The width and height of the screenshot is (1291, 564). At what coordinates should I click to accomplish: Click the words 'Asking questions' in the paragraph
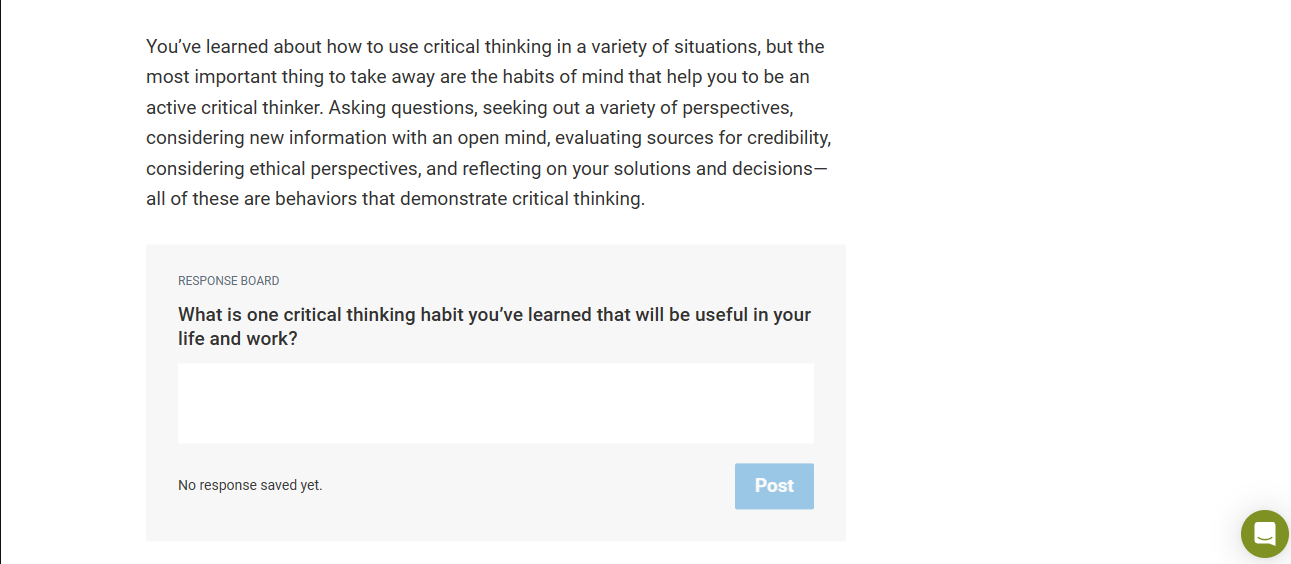406,107
